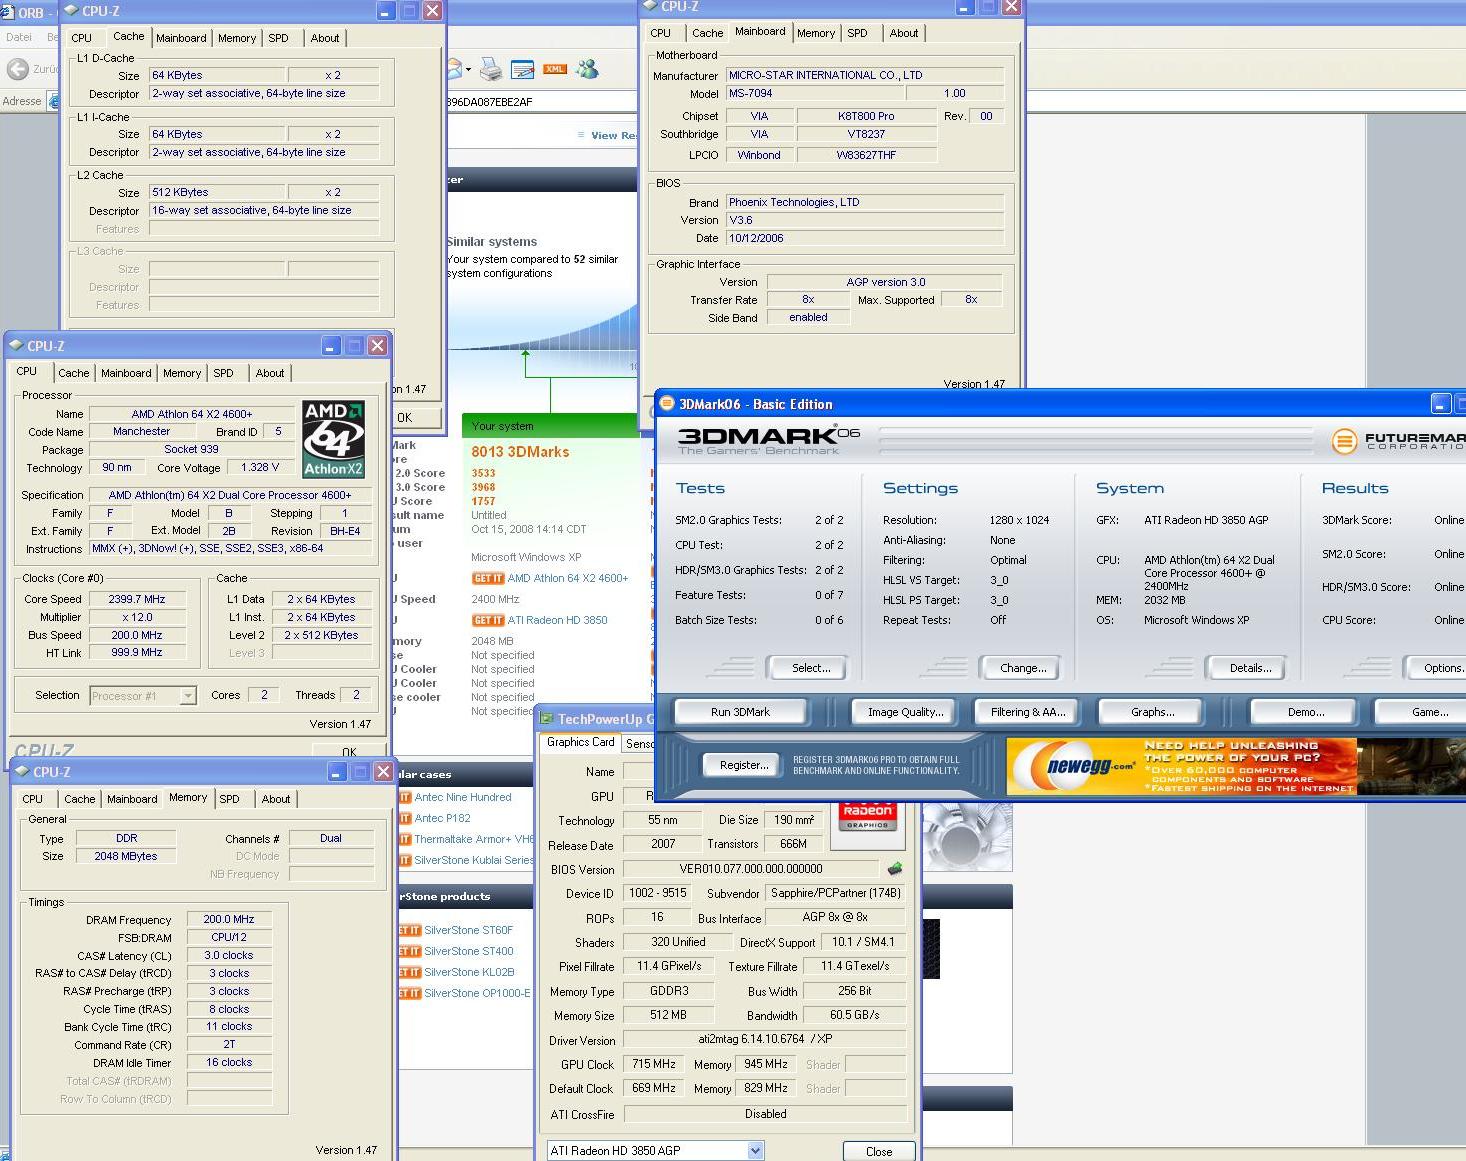This screenshot has height=1161, width=1466.
Task: Click the browser Back arrow button
Action: click(17, 69)
